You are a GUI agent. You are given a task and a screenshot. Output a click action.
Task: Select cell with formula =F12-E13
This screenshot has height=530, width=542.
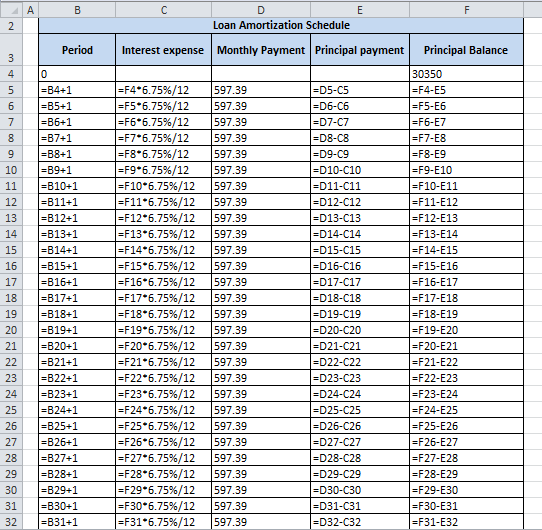(466, 218)
